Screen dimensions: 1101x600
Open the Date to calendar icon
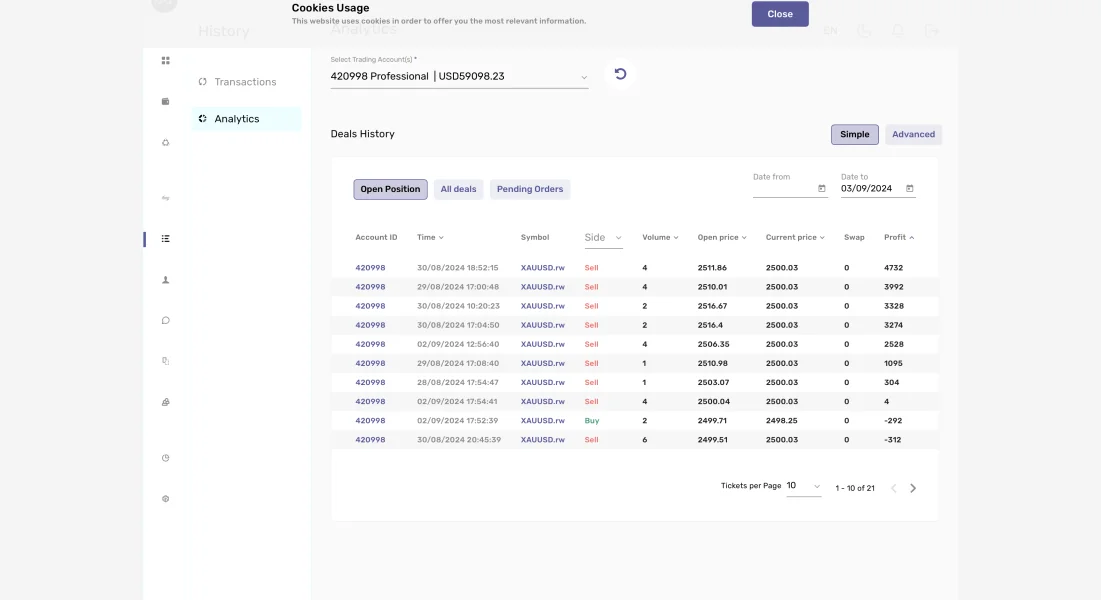coord(909,188)
